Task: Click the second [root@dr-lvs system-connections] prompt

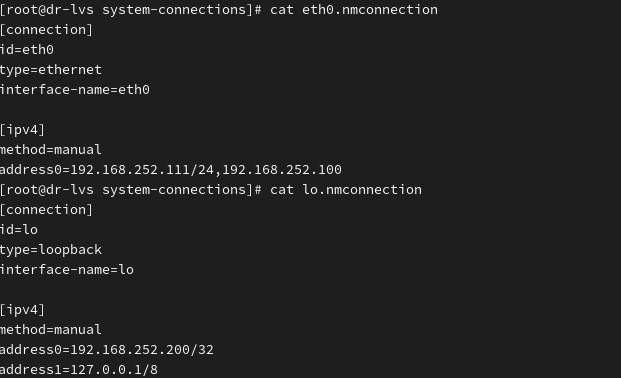Action: click(x=130, y=190)
